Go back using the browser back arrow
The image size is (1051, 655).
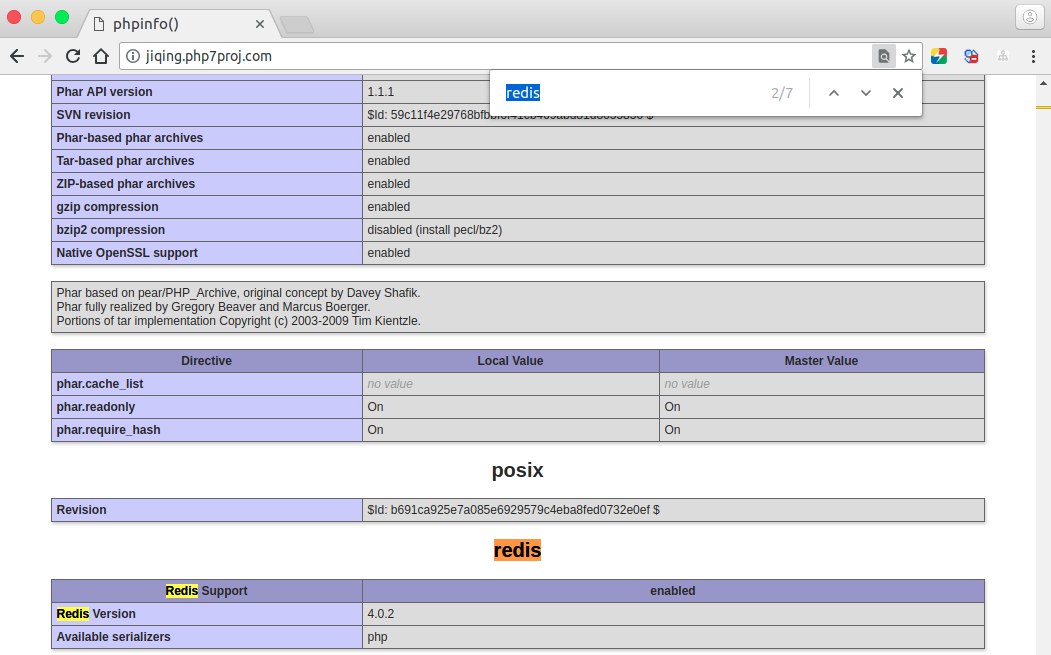click(x=17, y=56)
